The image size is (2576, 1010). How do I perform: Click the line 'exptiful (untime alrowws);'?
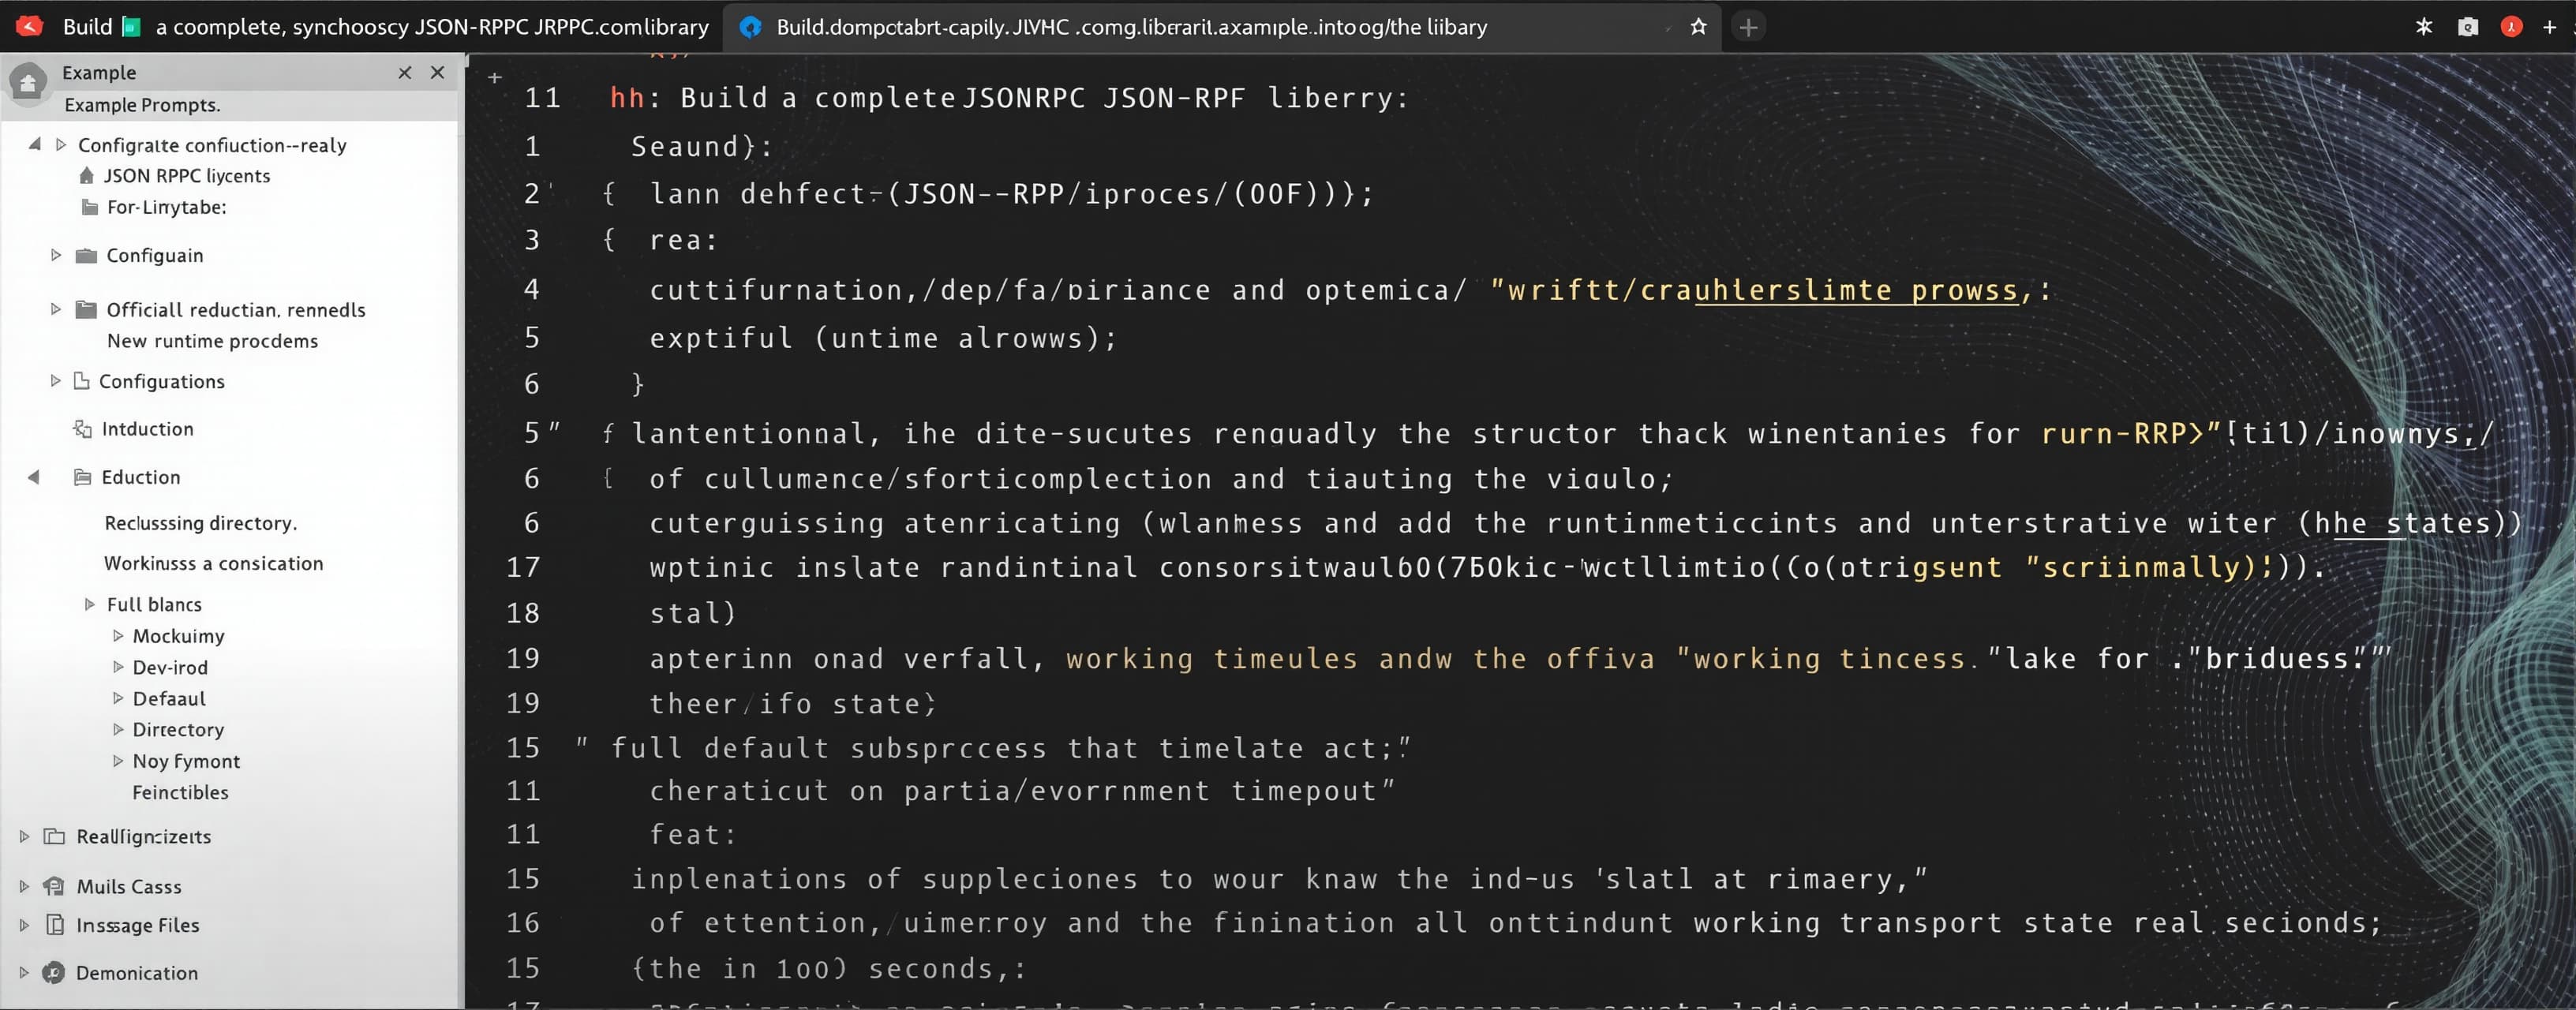click(x=883, y=338)
